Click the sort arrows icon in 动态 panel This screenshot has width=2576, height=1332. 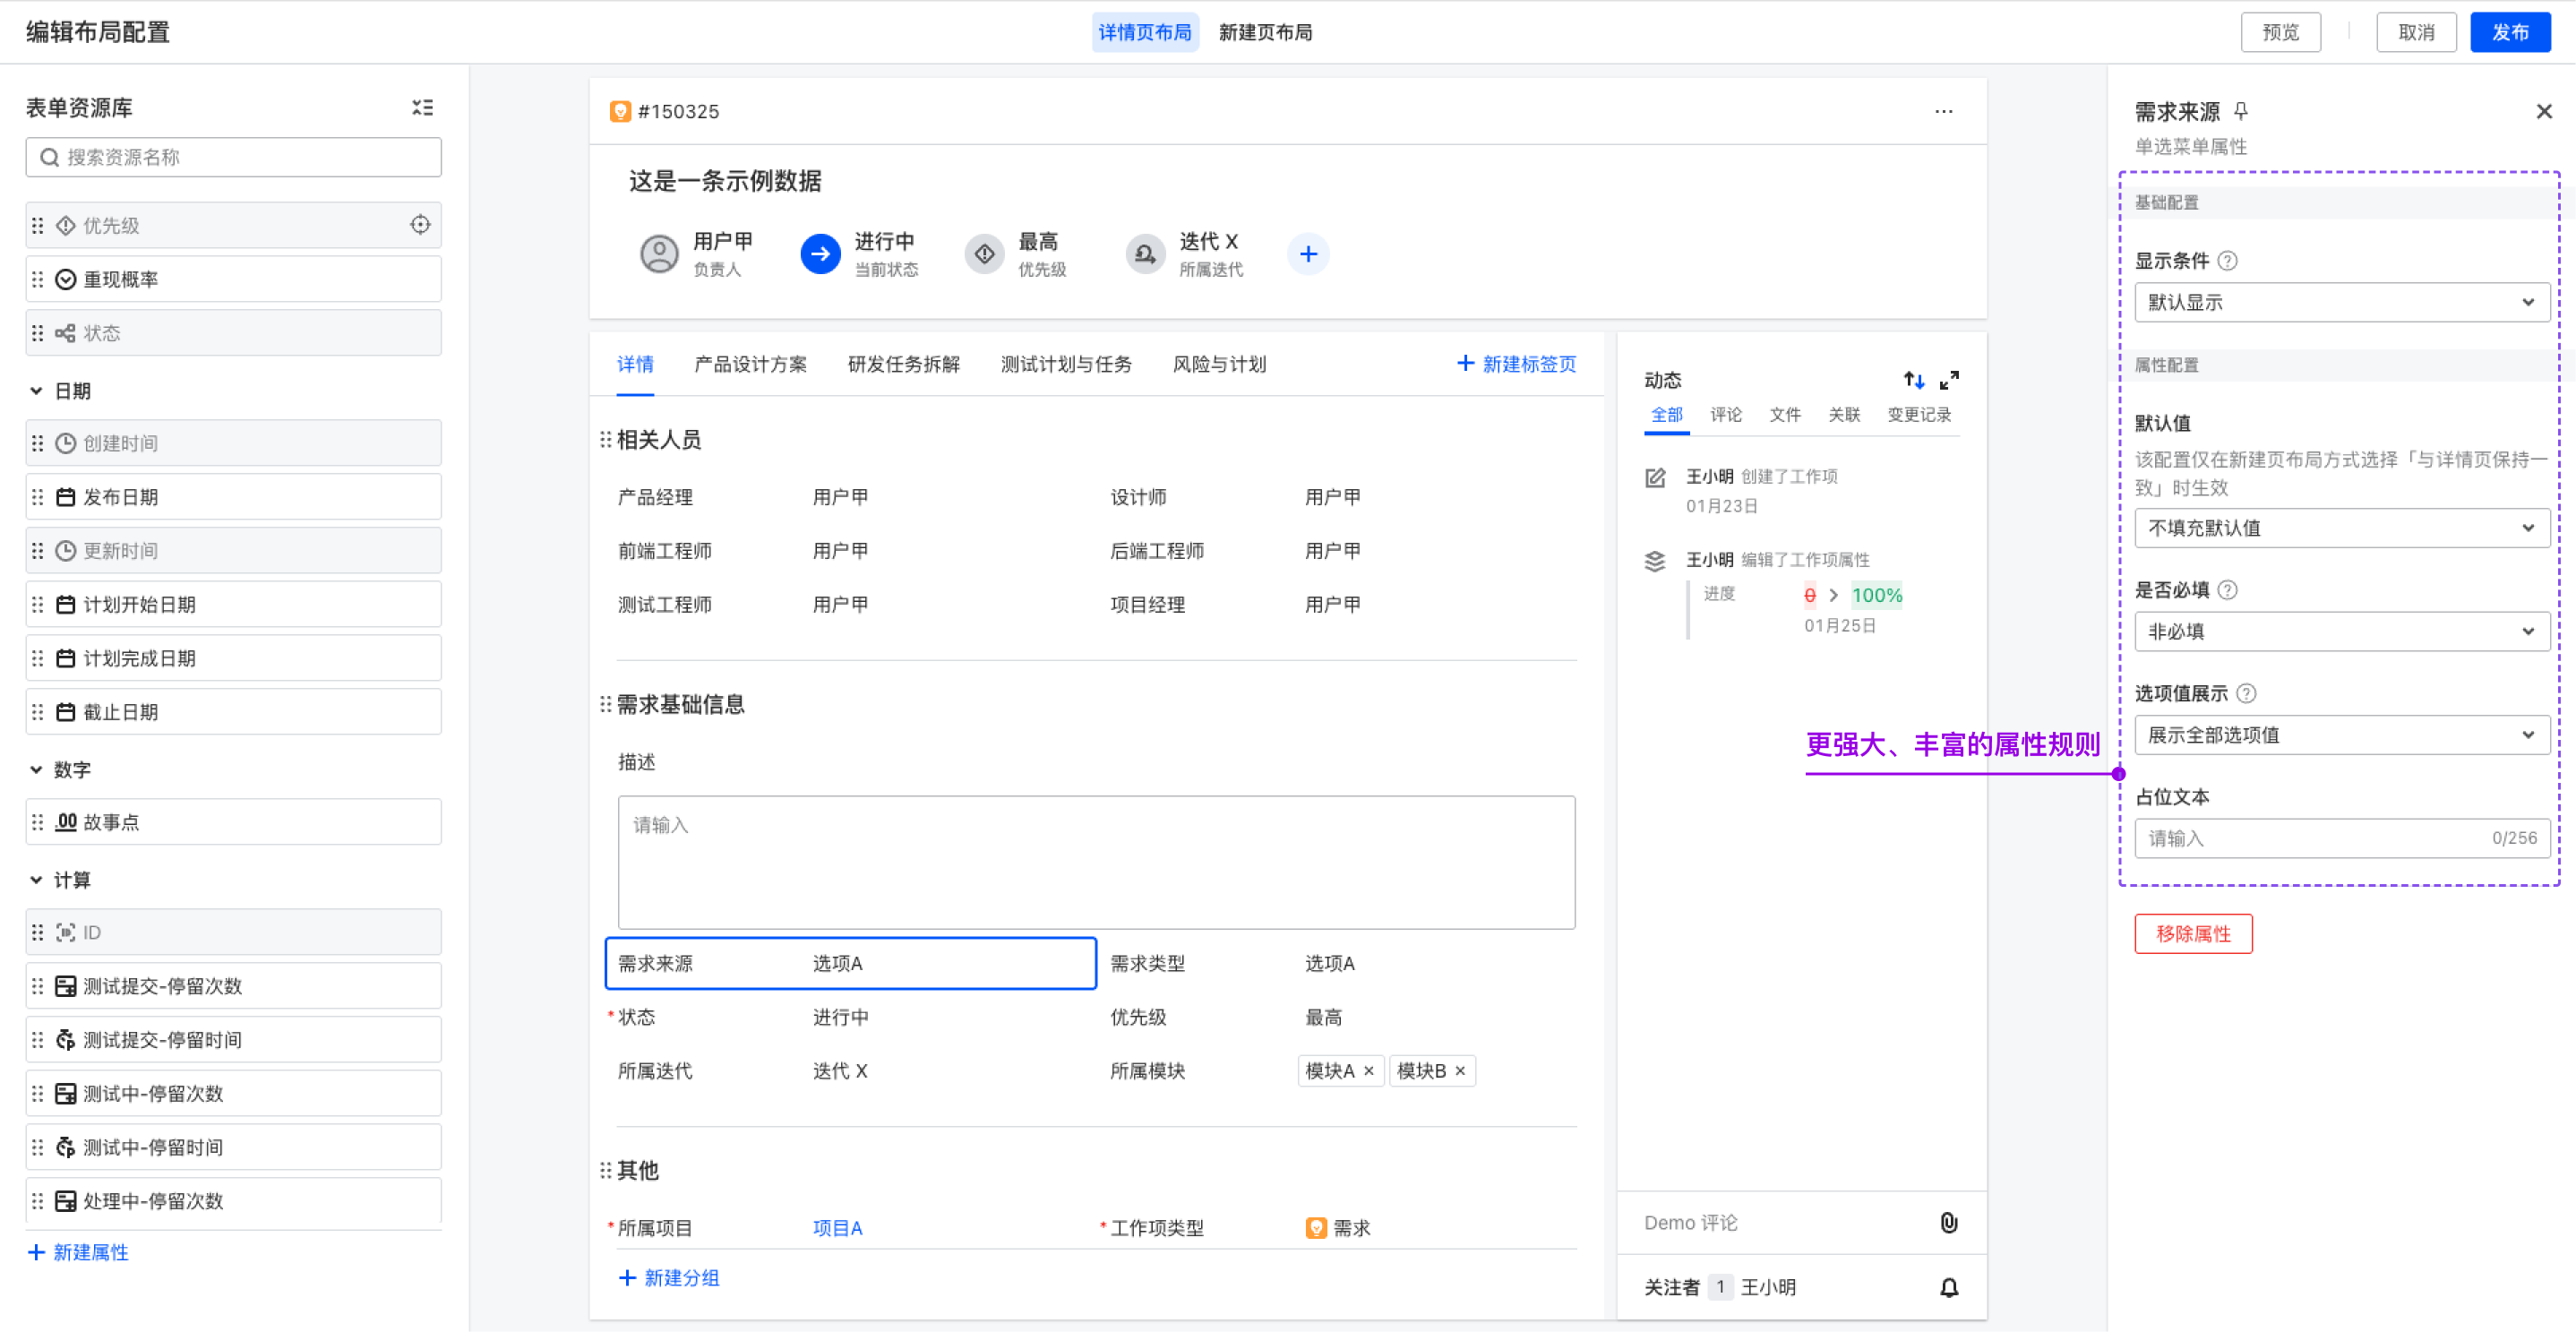pyautogui.click(x=1913, y=380)
